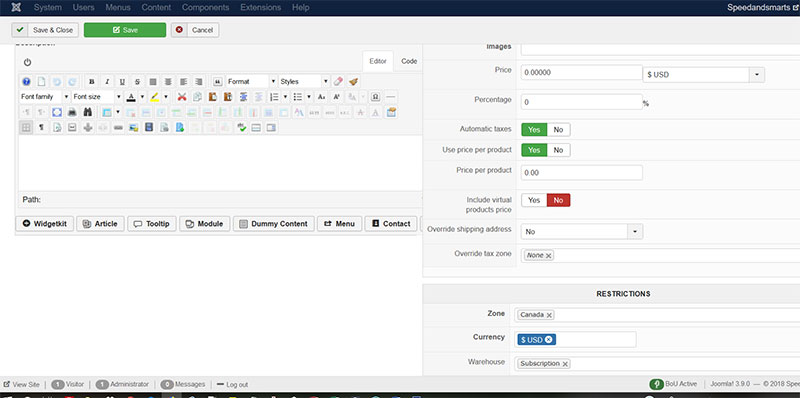This screenshot has width=800, height=398.
Task: Open the $ USD price currency dropdown
Action: click(x=704, y=74)
